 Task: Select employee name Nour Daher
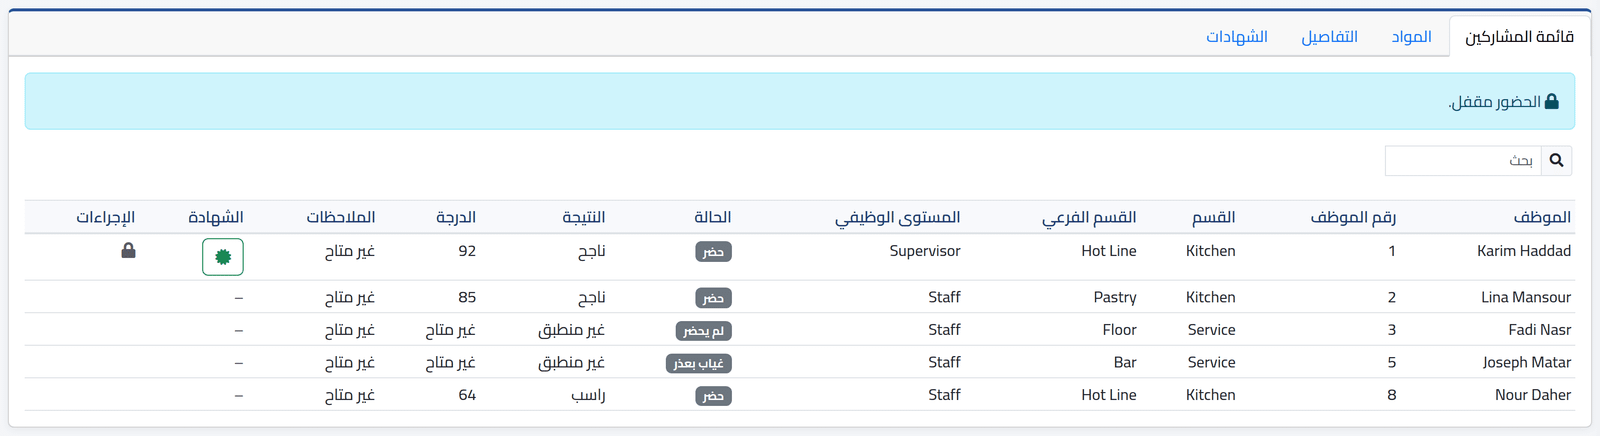click(x=1532, y=395)
